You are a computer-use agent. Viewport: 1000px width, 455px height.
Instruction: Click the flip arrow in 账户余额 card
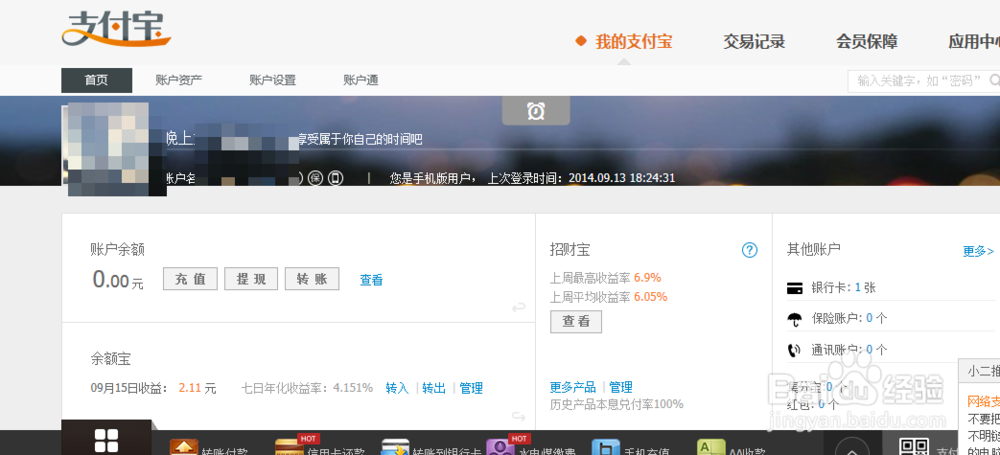coord(518,308)
